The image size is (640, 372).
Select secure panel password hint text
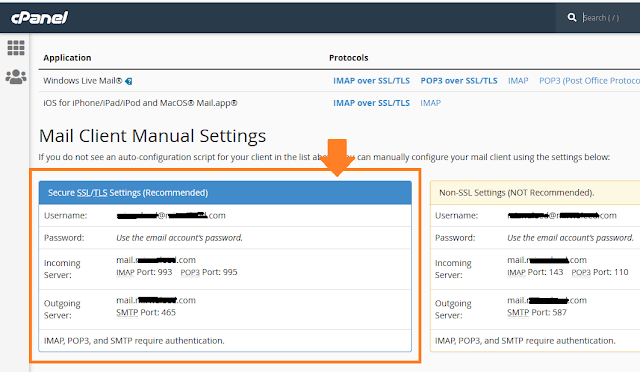coord(179,238)
